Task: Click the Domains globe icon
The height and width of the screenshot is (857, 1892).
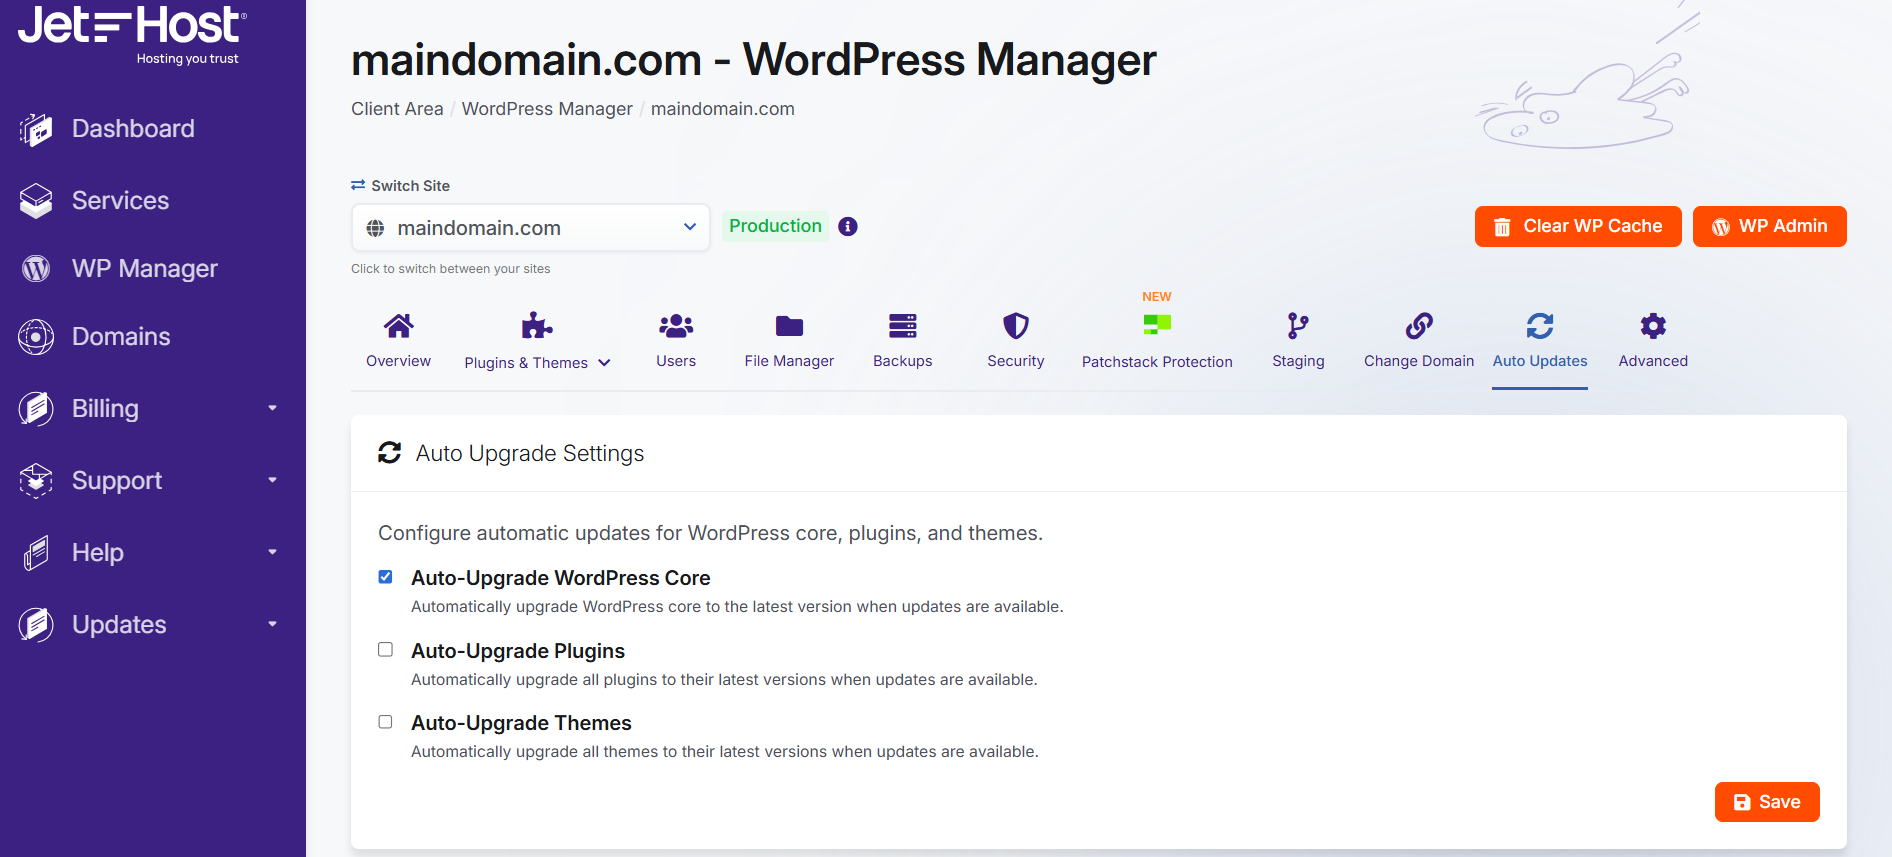Action: tap(36, 337)
